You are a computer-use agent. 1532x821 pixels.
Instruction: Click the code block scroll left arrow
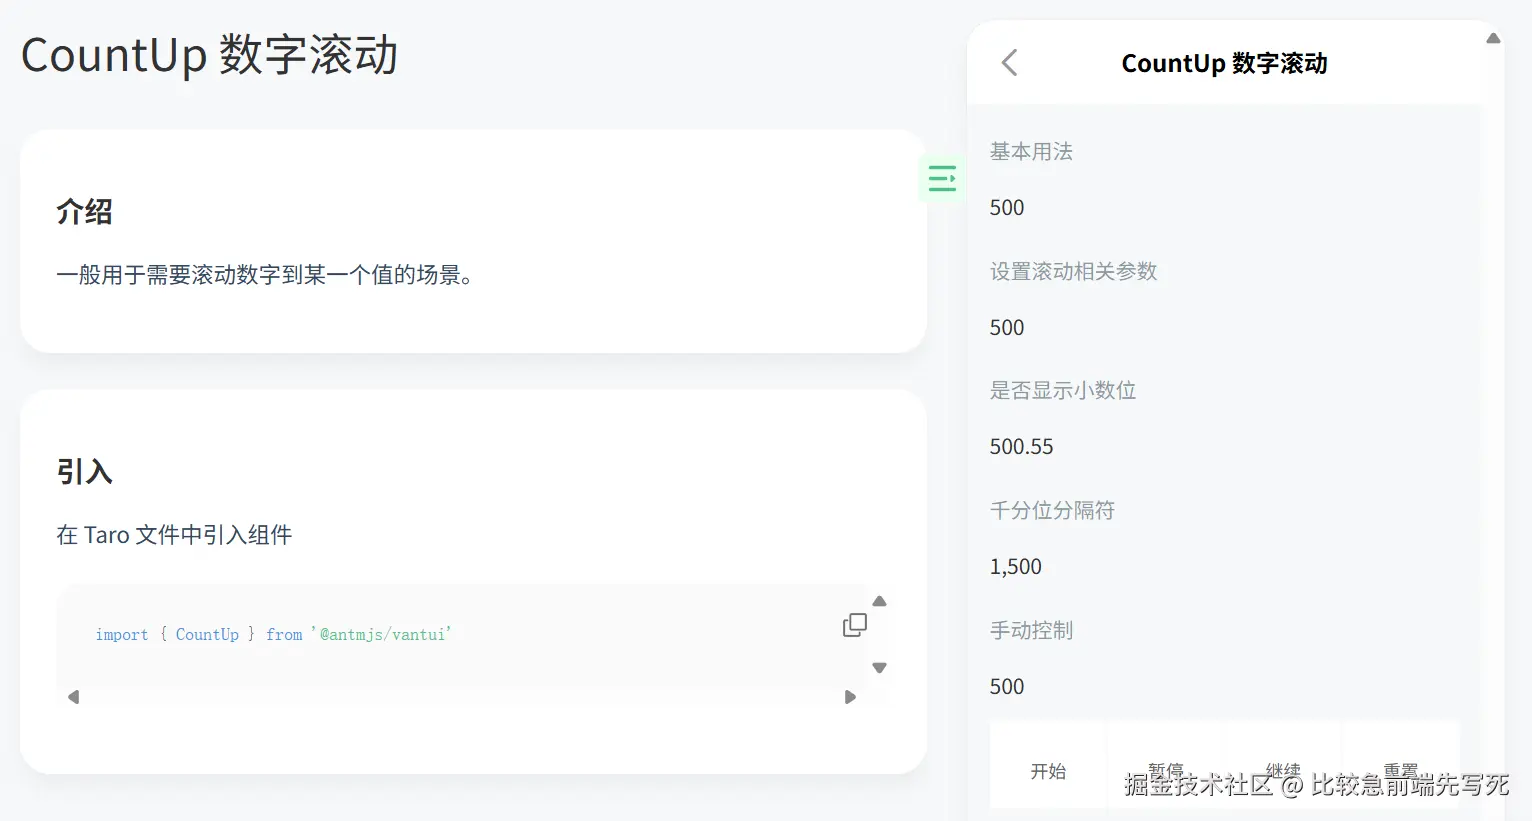(x=73, y=697)
